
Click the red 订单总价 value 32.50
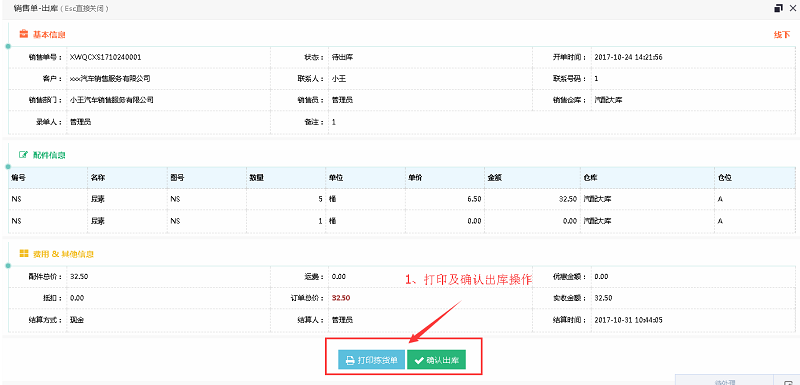341,298
